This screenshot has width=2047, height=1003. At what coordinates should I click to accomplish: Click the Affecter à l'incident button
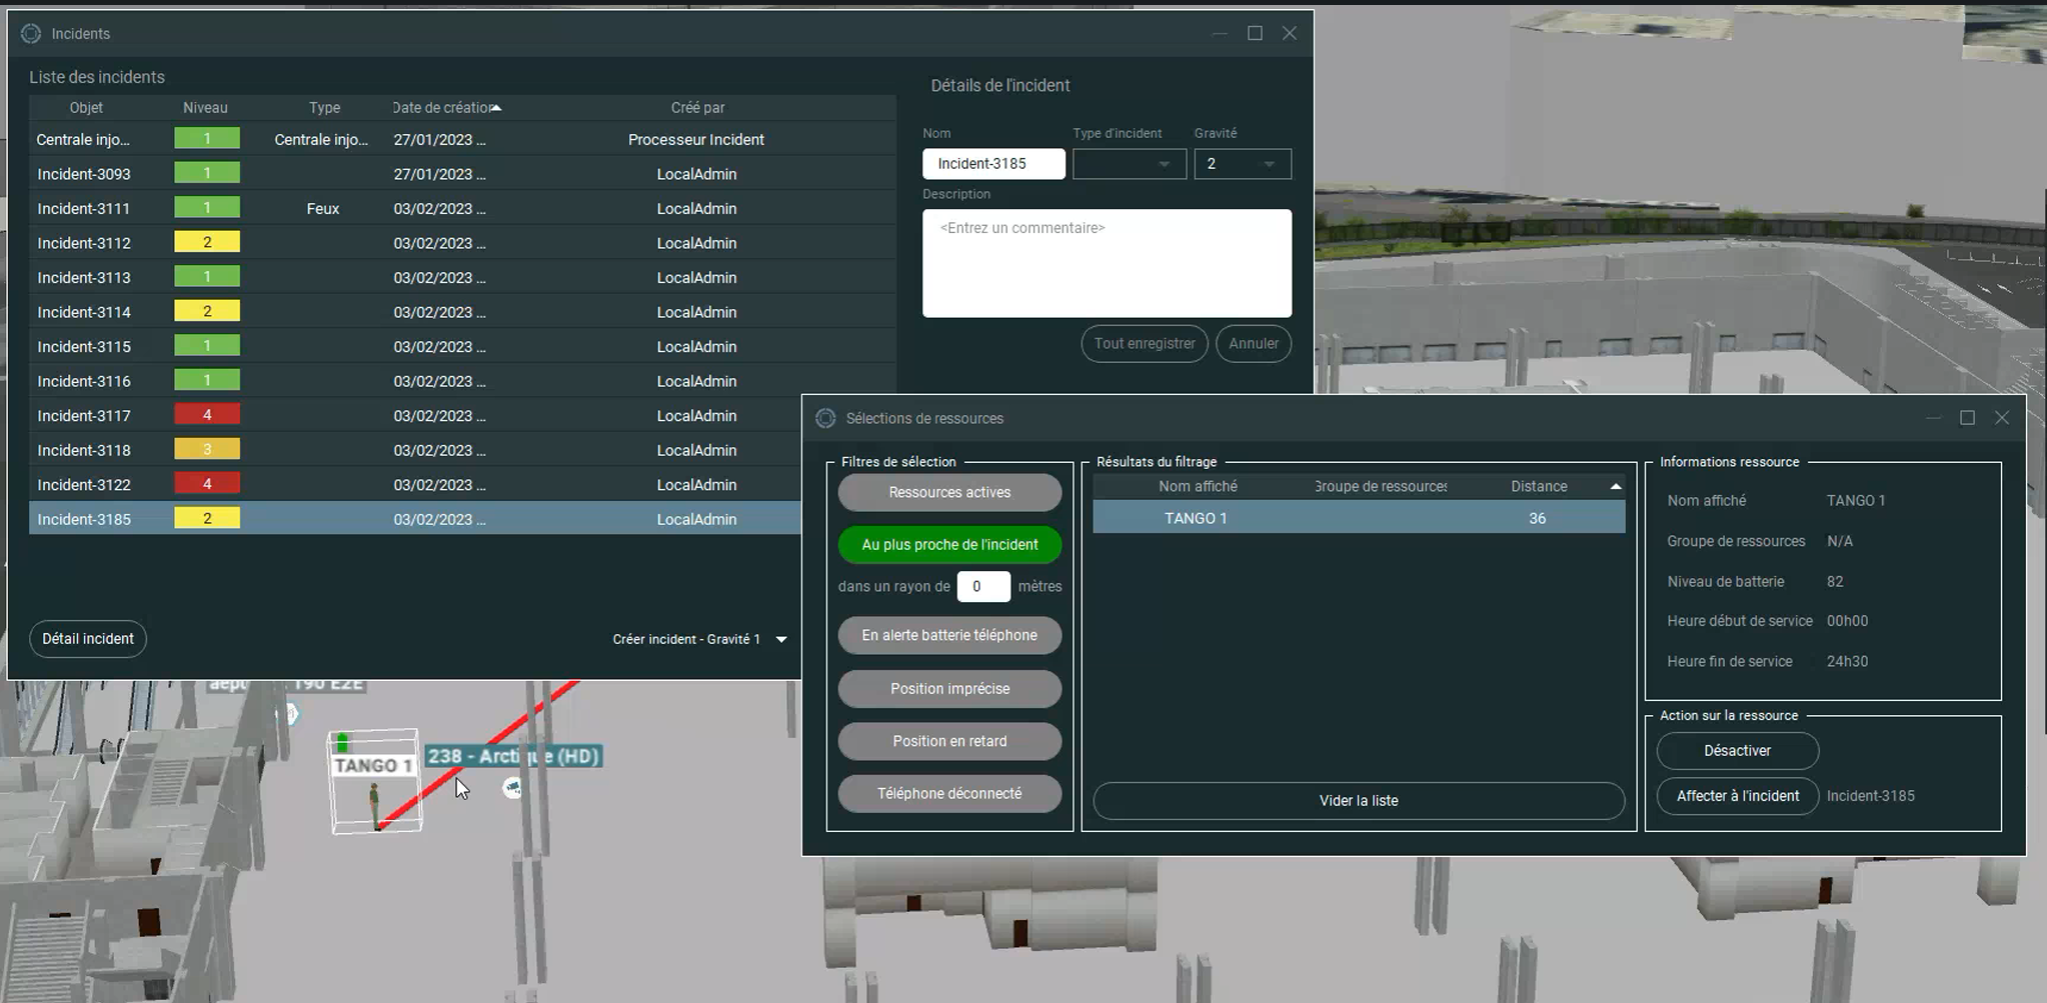point(1737,795)
